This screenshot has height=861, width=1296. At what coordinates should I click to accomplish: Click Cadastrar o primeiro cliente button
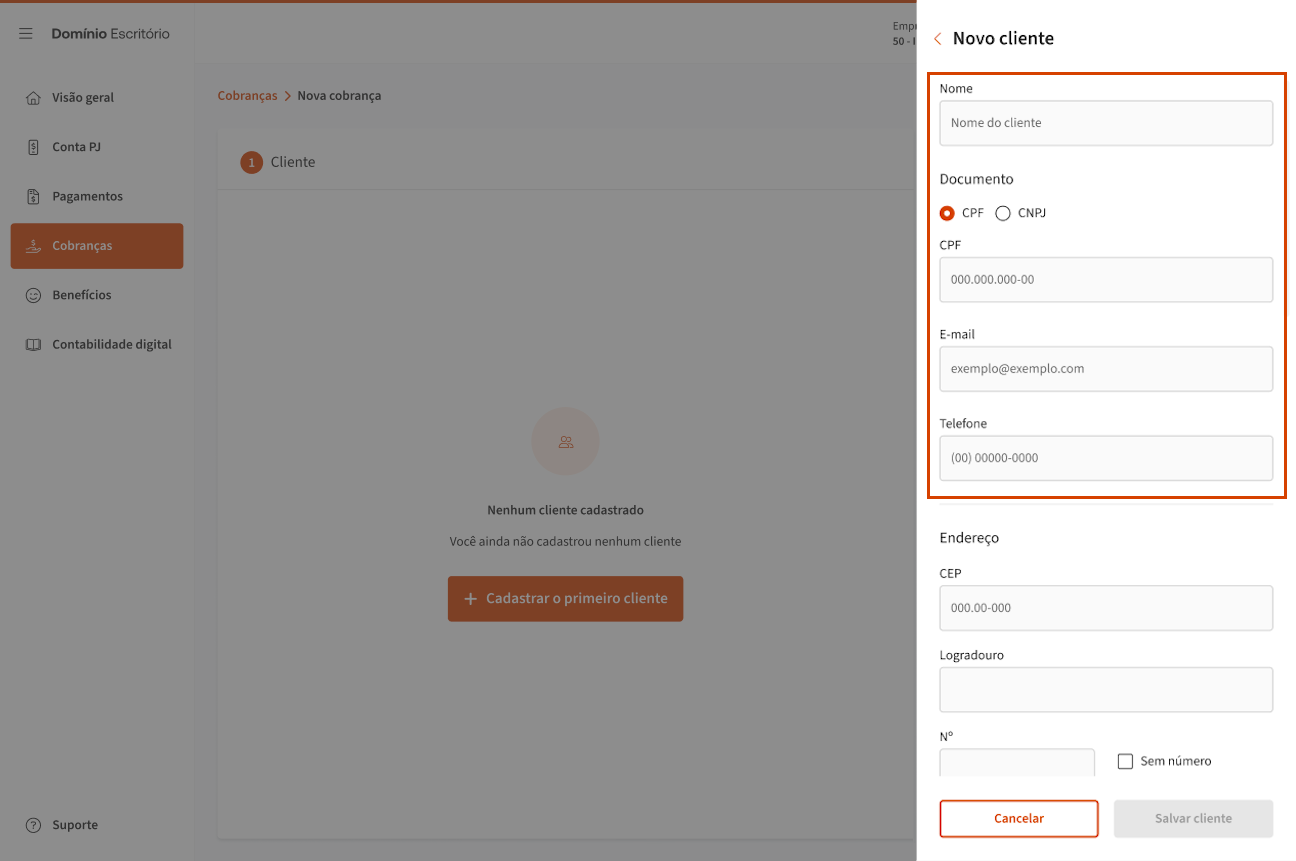(565, 598)
